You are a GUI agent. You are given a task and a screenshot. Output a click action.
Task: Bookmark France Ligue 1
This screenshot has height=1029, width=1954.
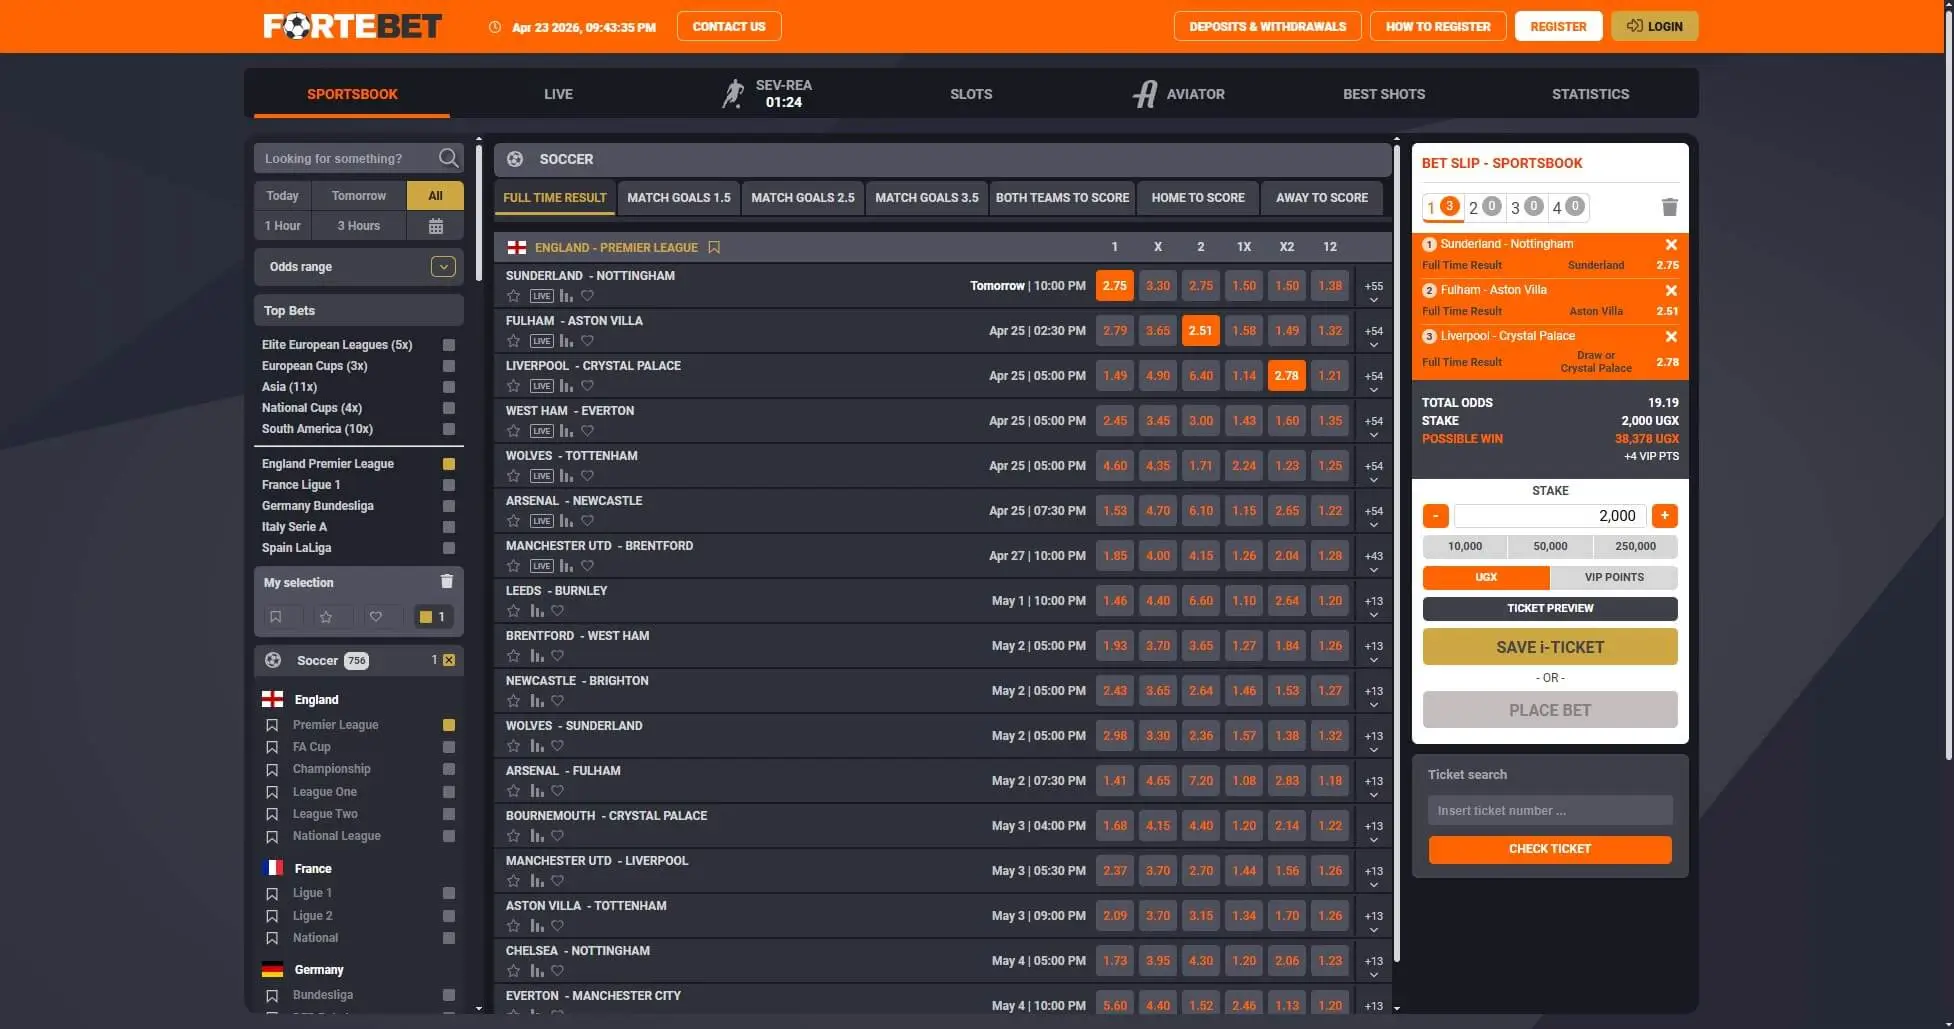[x=272, y=894]
